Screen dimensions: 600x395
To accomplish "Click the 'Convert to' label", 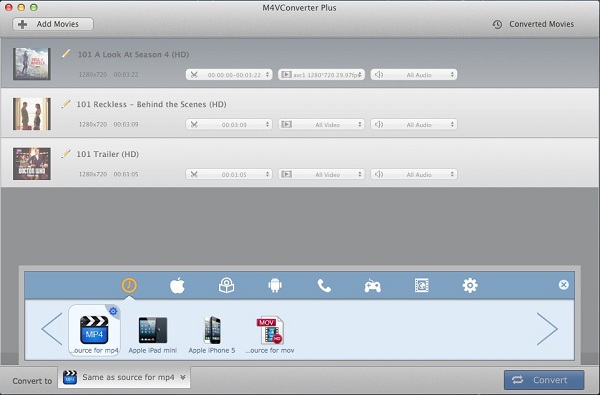I will 32,381.
